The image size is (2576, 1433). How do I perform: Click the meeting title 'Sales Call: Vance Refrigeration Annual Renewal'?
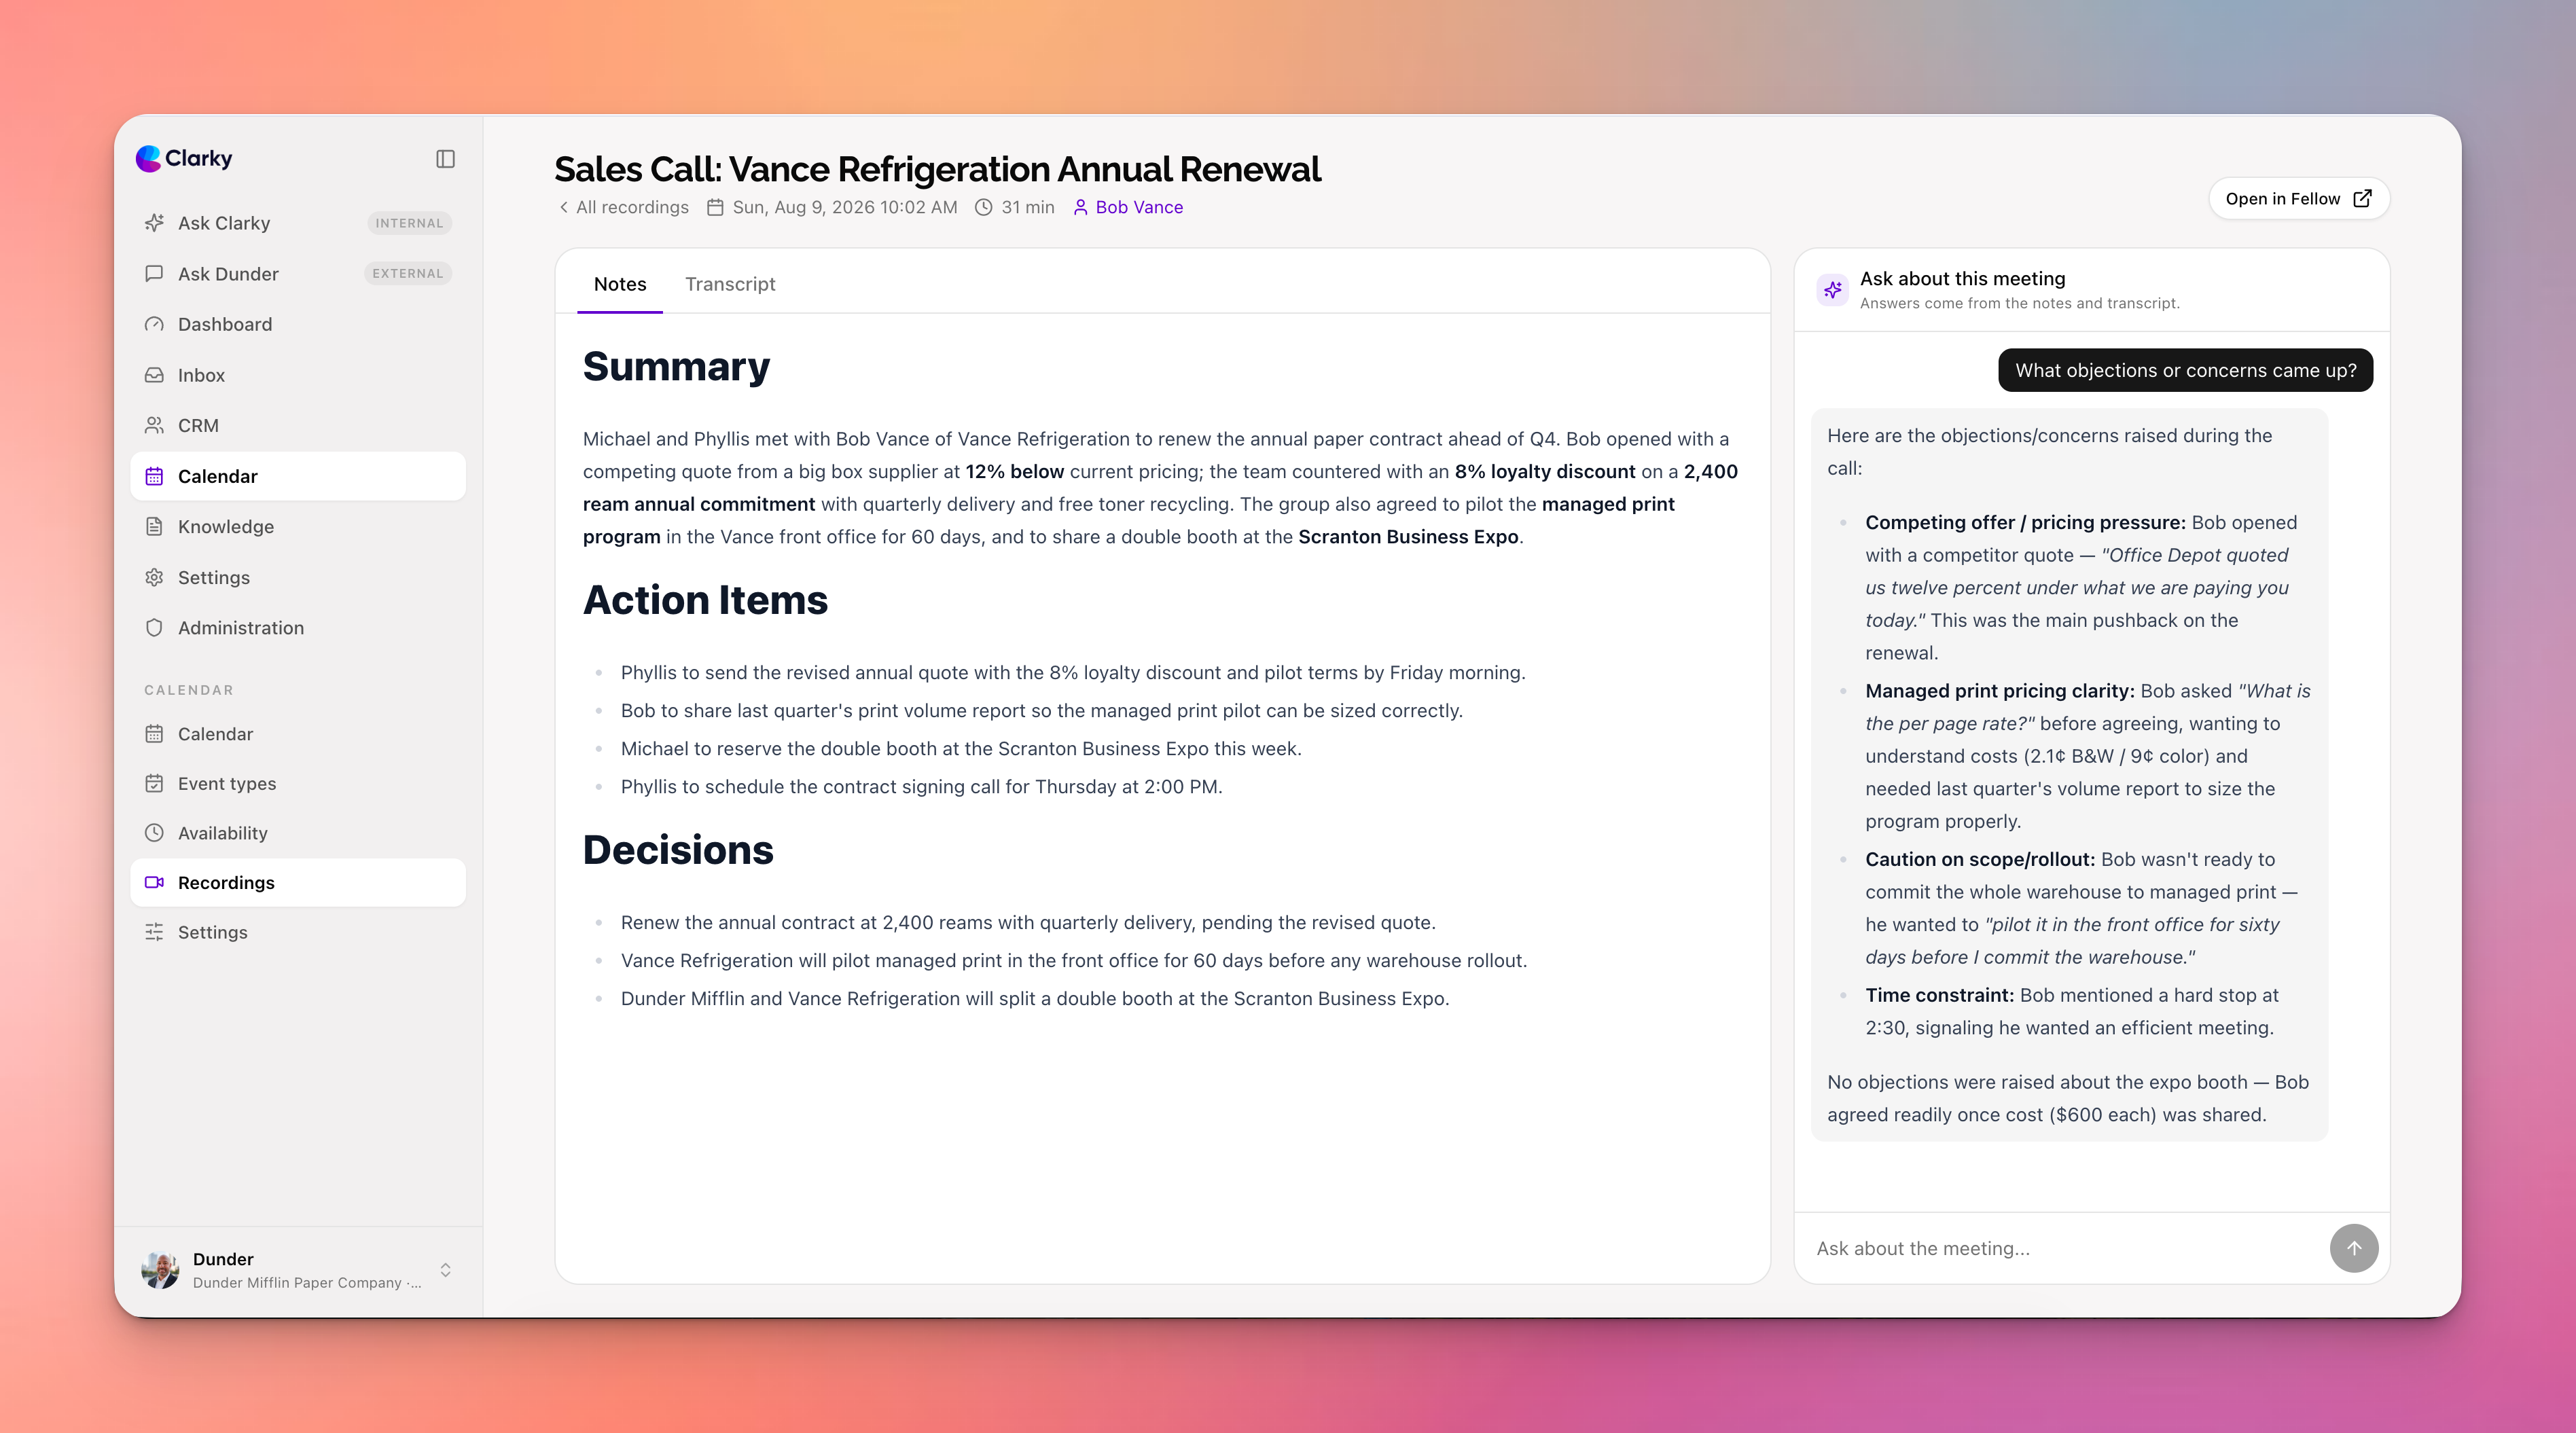tap(937, 169)
